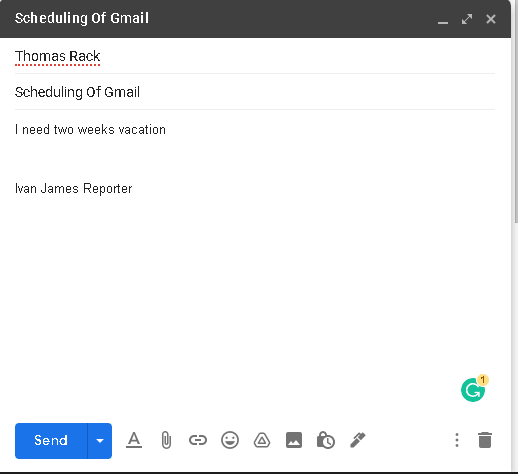Open formatting options with the underlined A icon
518x474 pixels.
134,440
